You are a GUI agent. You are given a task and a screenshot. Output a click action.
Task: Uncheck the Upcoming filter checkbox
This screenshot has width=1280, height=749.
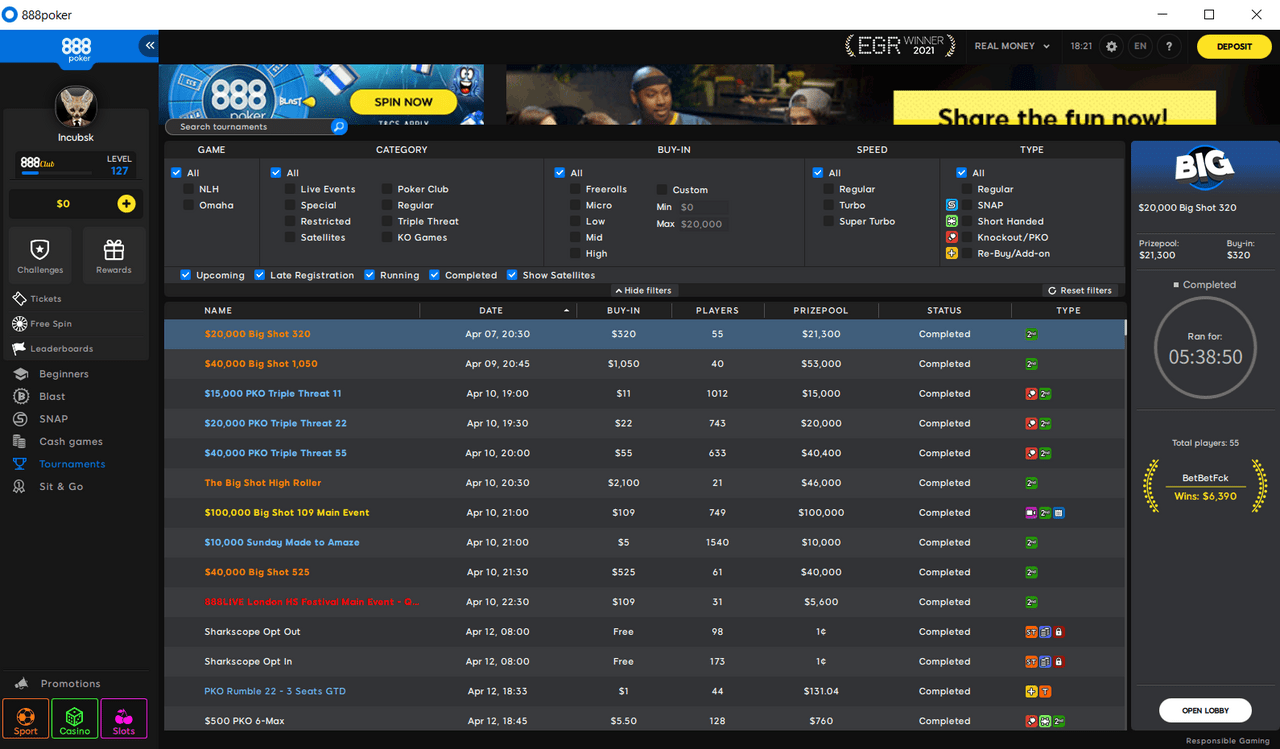[x=186, y=275]
